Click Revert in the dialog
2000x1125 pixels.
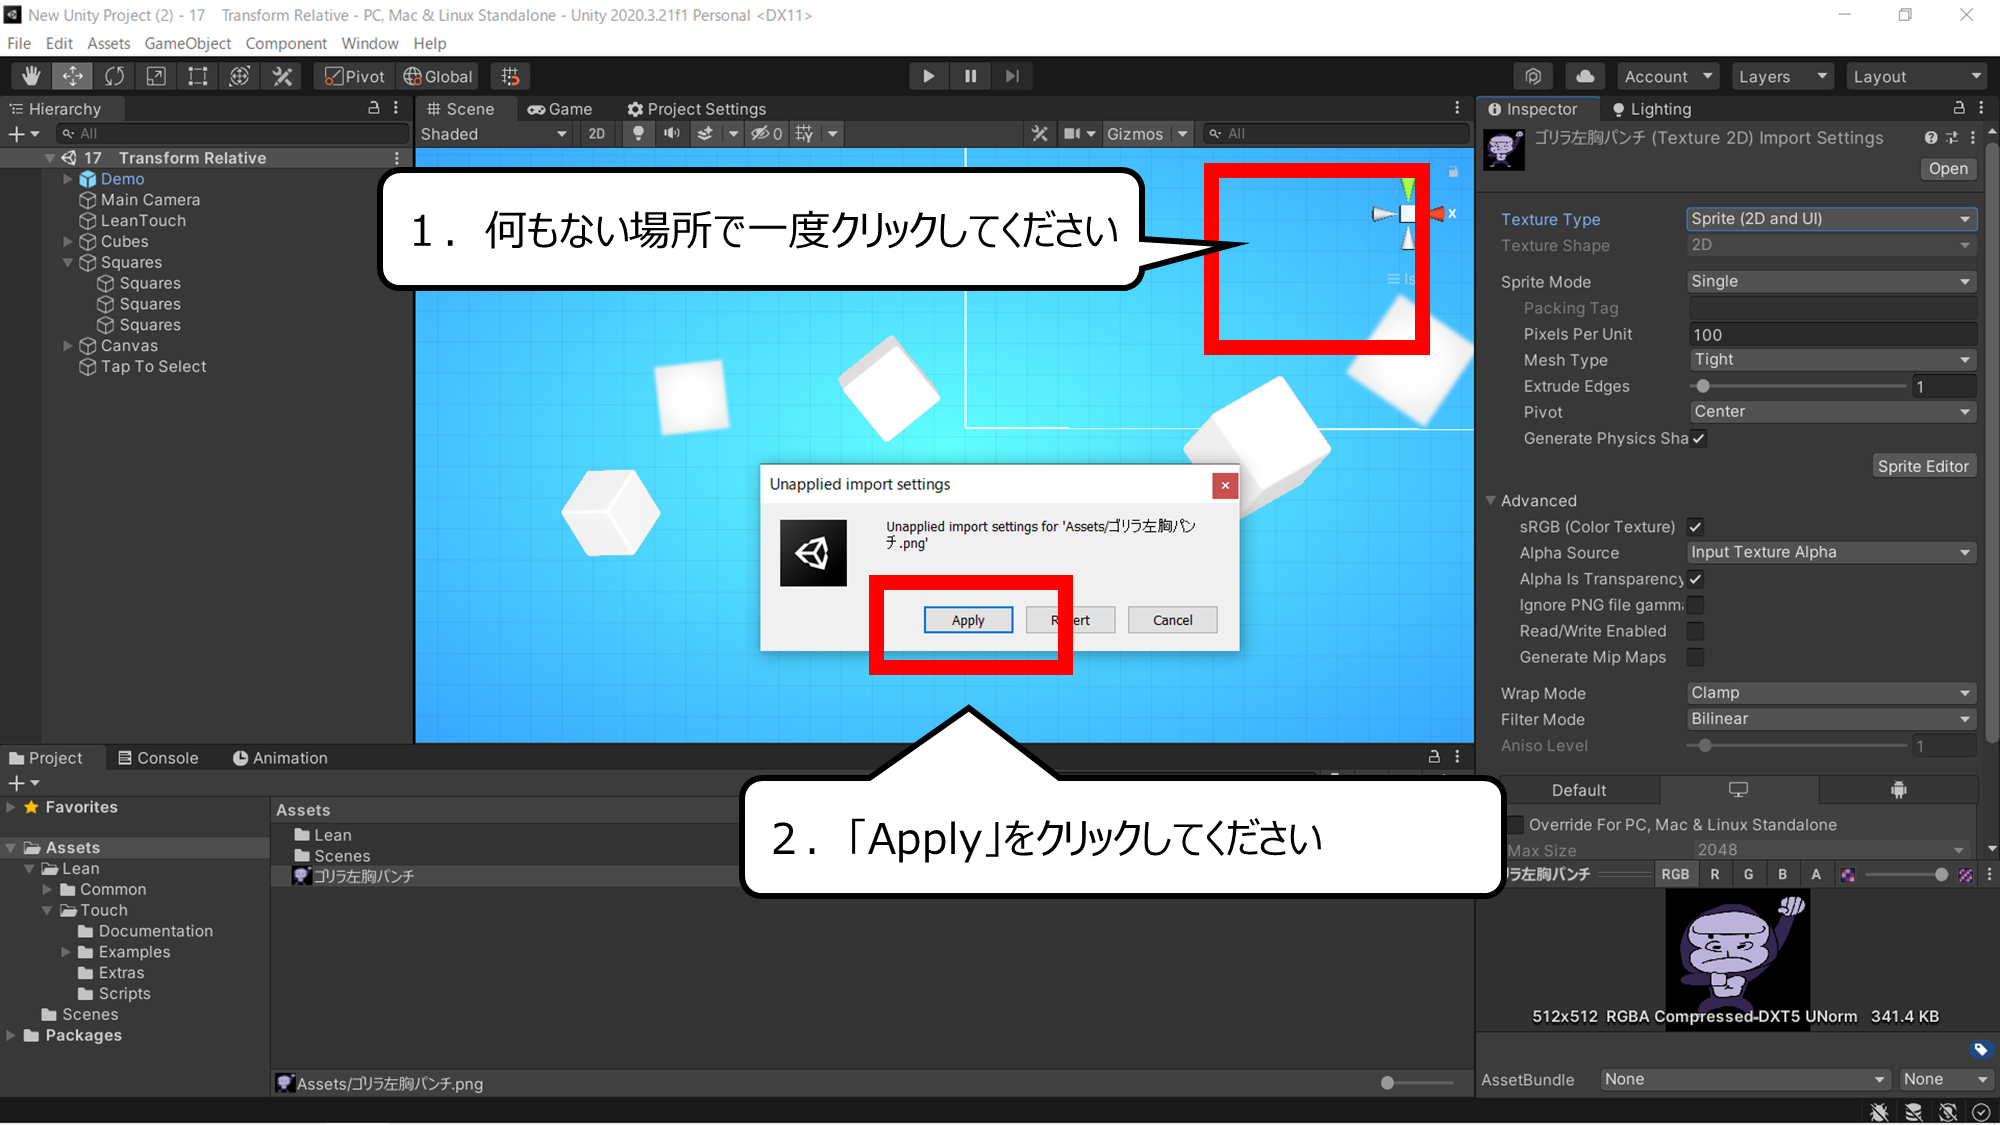point(1070,620)
